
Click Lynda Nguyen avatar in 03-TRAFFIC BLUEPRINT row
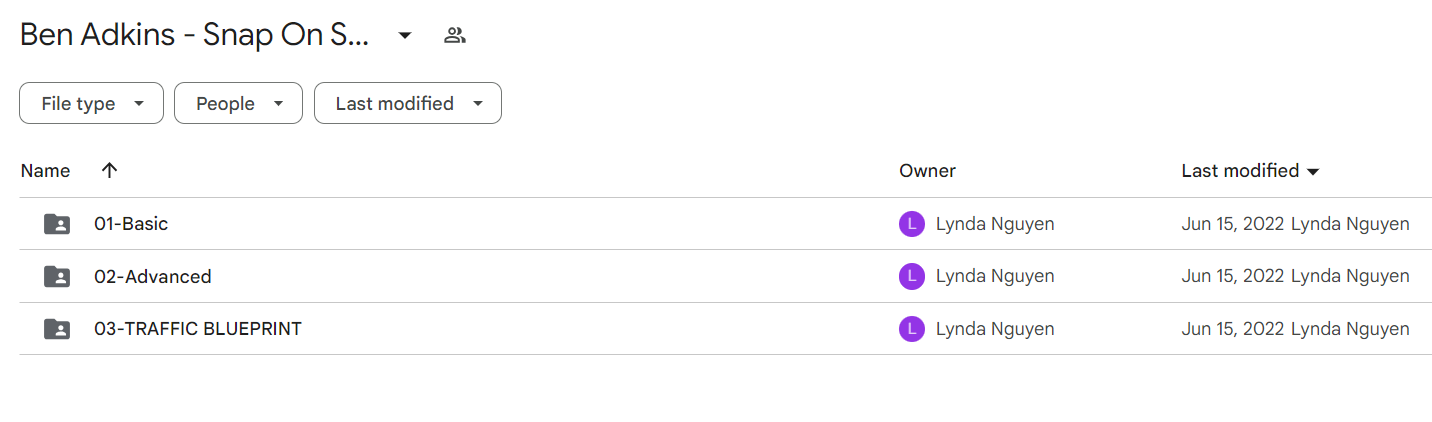912,328
